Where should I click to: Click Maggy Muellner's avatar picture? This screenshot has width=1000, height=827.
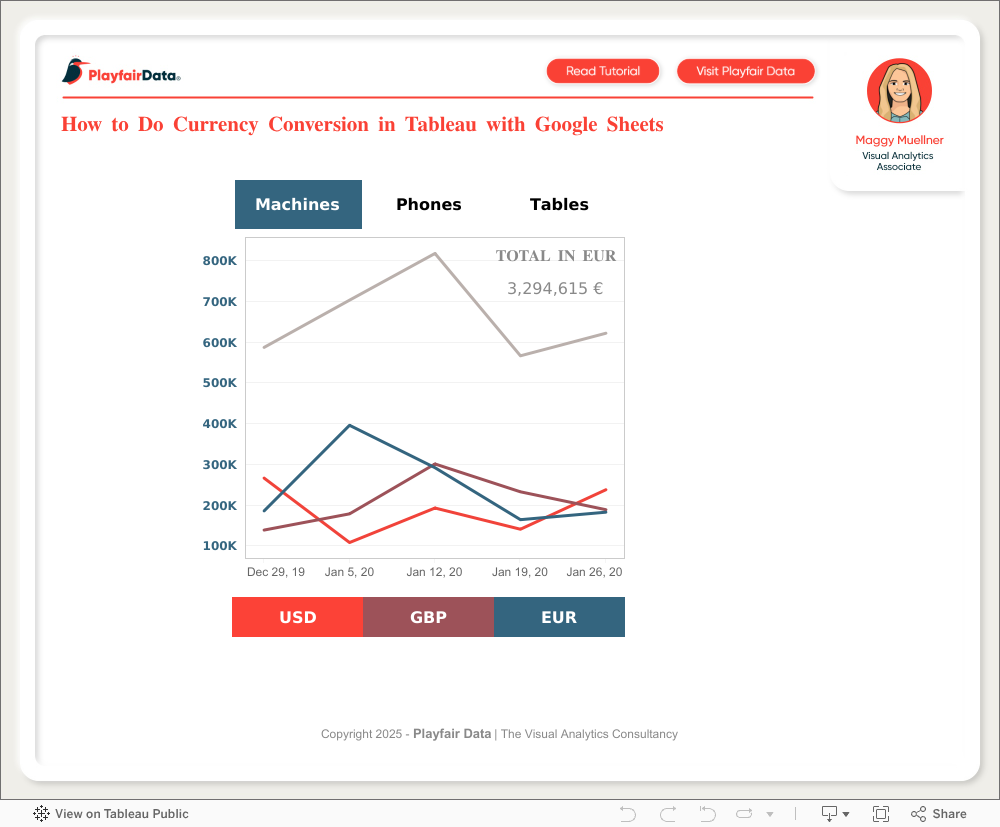coord(899,91)
